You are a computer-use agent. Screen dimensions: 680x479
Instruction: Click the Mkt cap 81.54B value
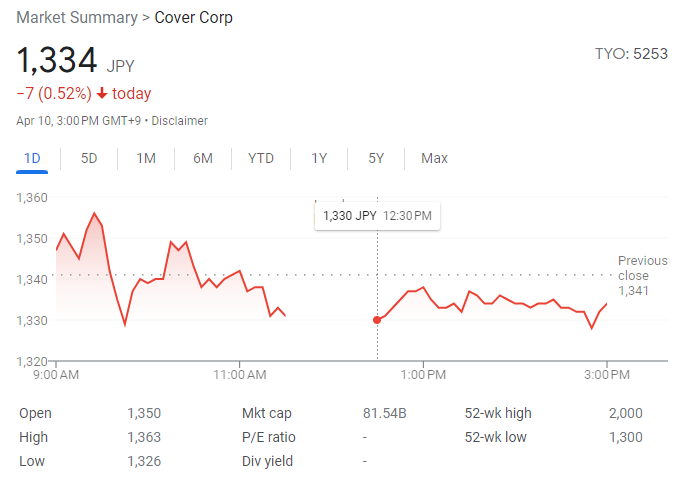coord(384,413)
